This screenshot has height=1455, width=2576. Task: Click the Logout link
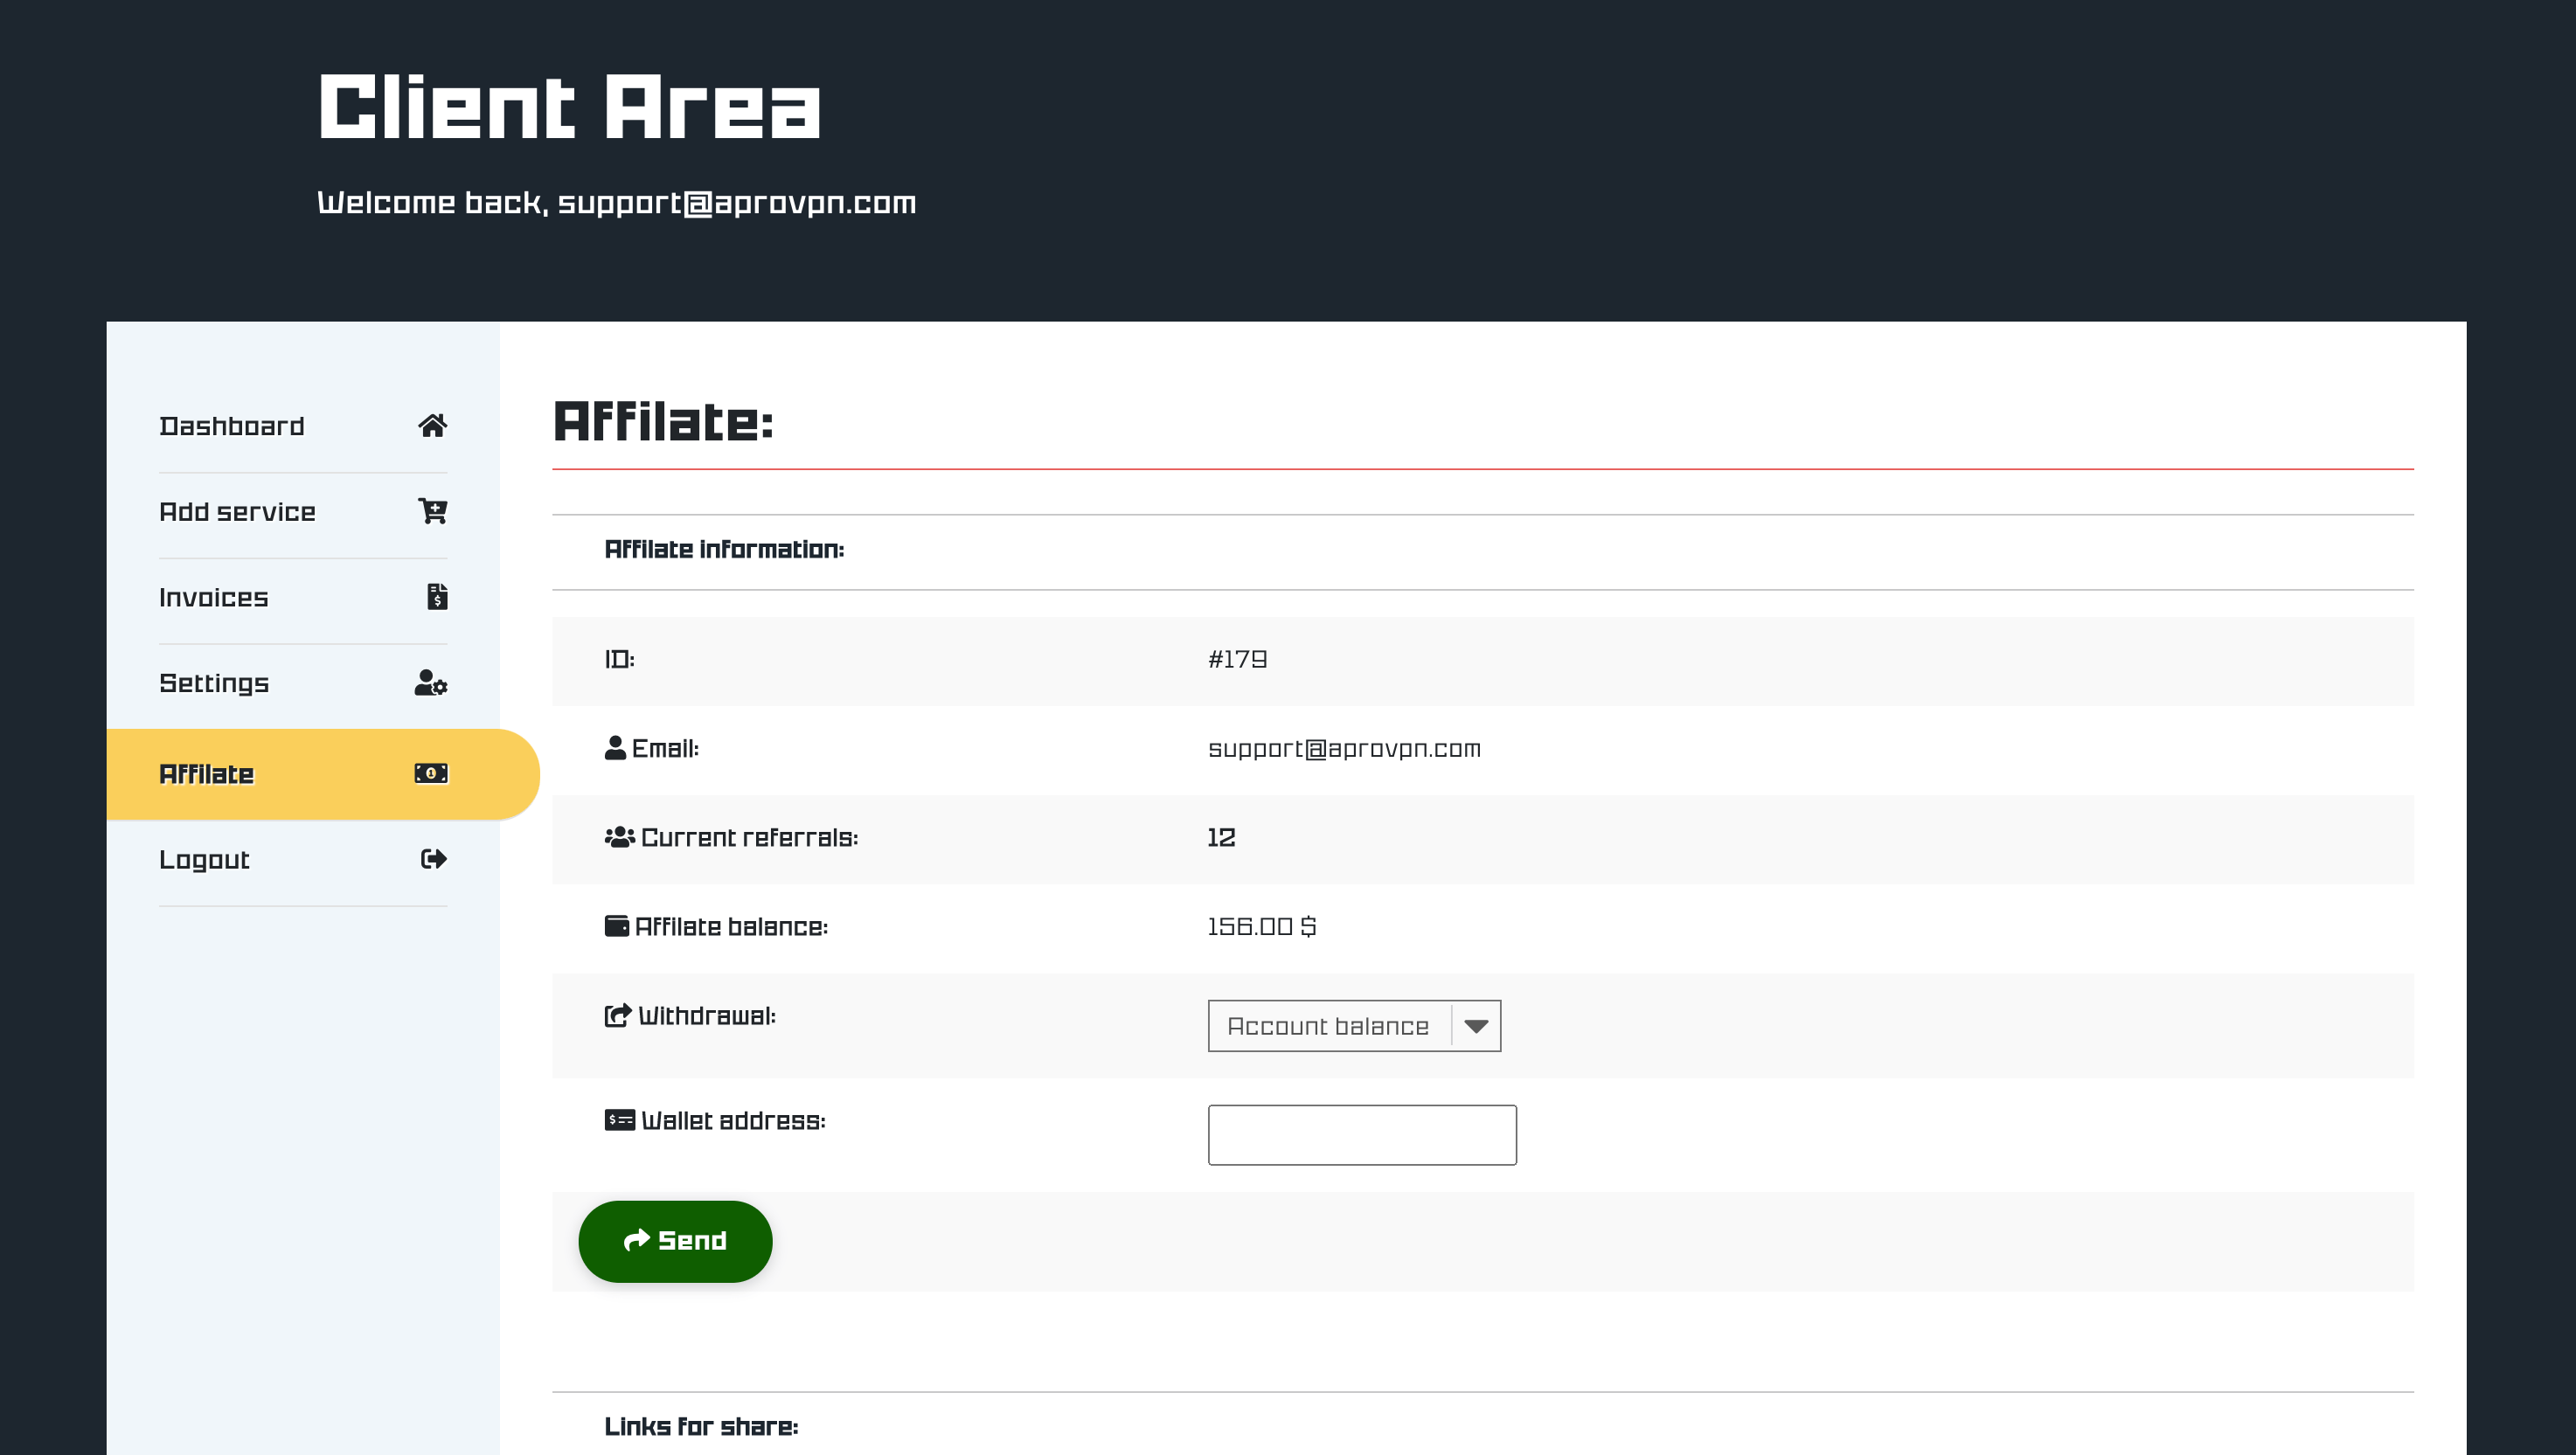(204, 859)
